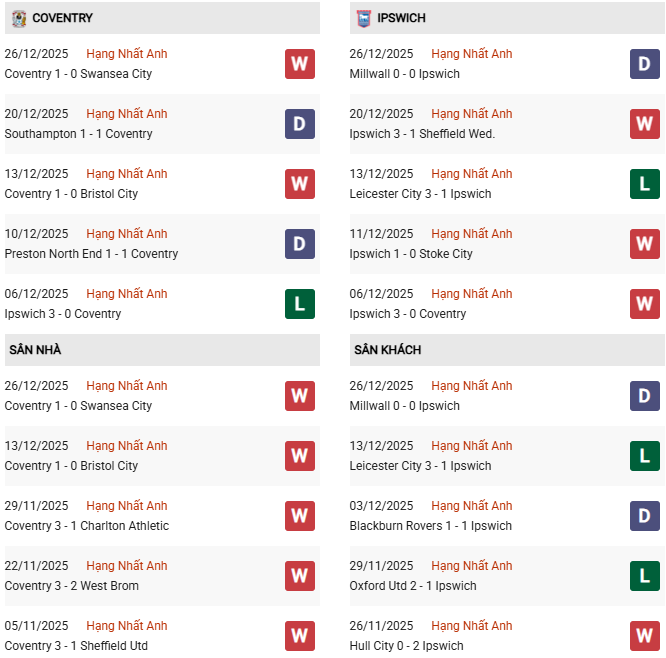Click the COVENTRY team header title
666x658 pixels.
click(63, 18)
